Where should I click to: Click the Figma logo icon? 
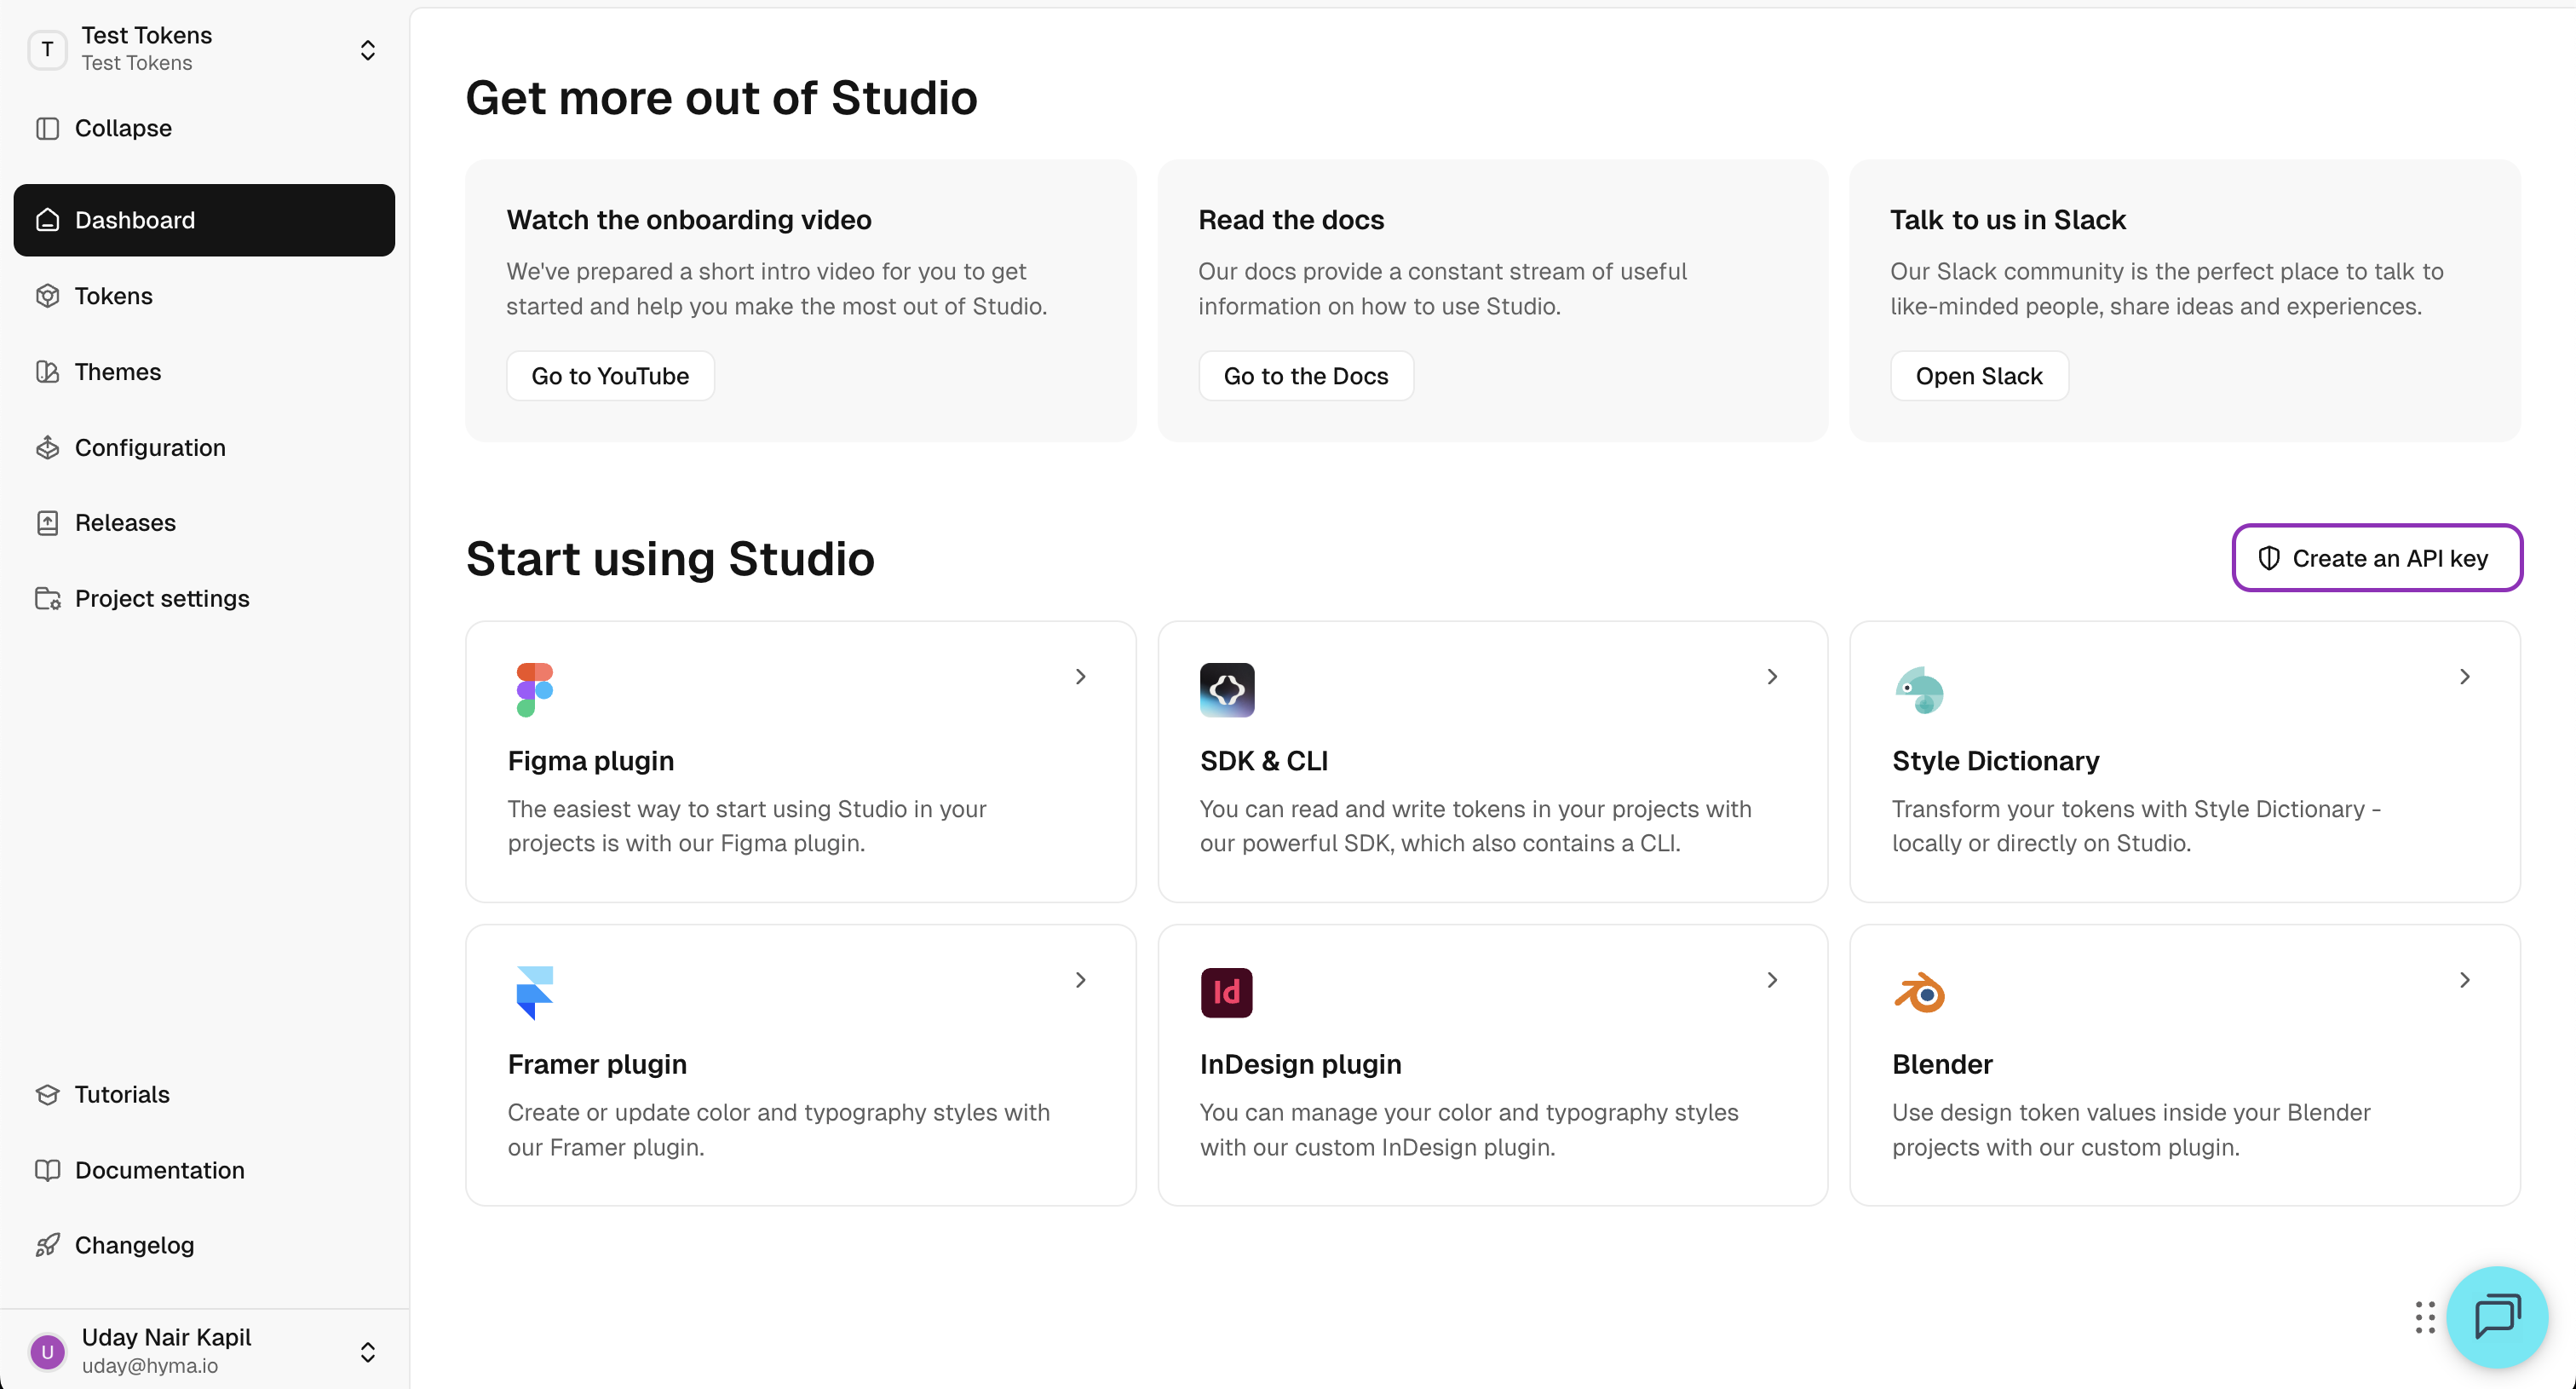534,690
